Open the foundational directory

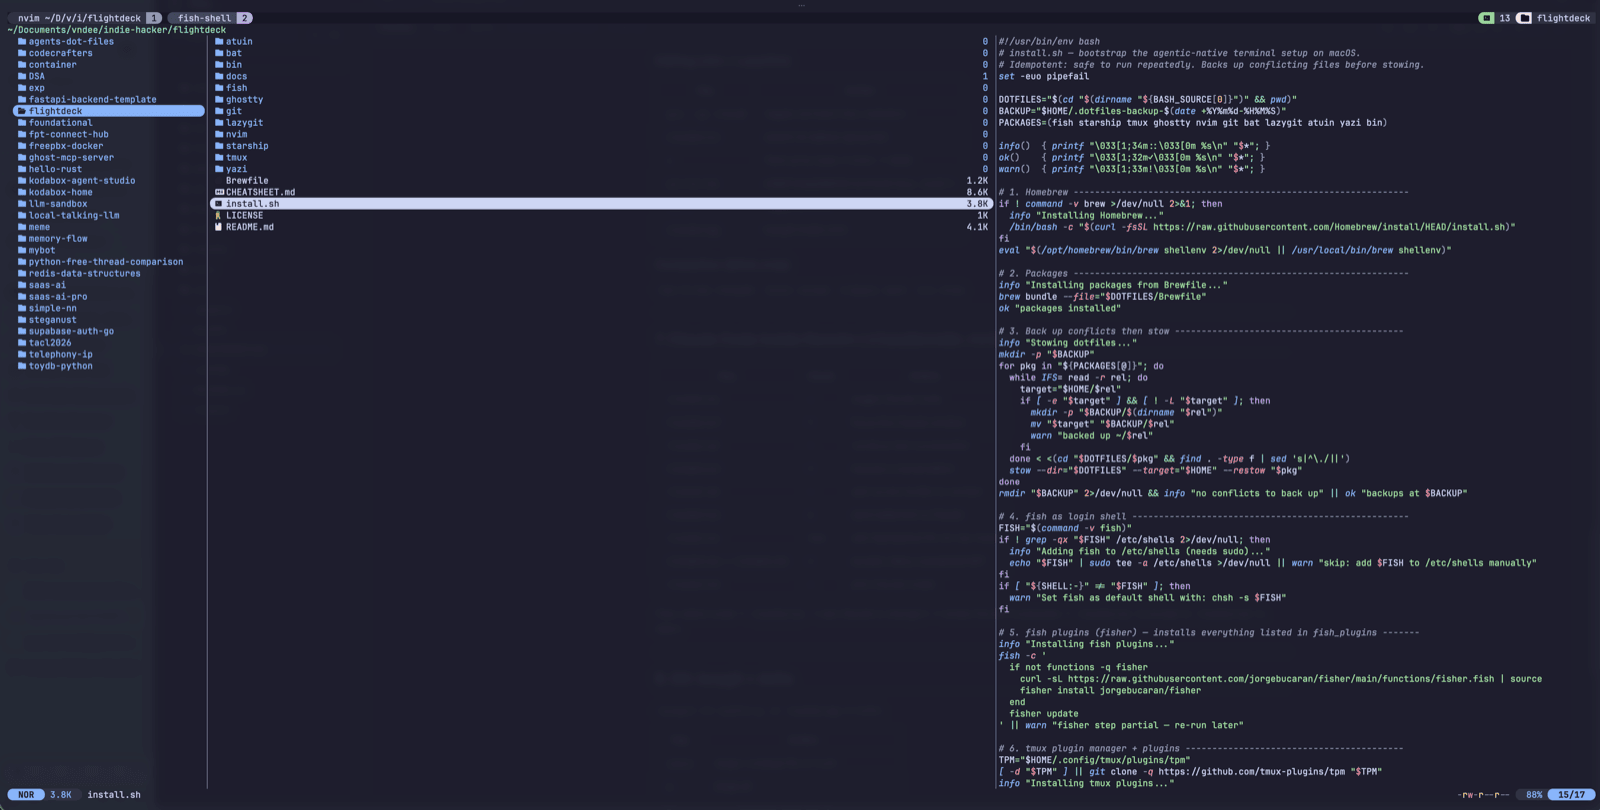[60, 123]
